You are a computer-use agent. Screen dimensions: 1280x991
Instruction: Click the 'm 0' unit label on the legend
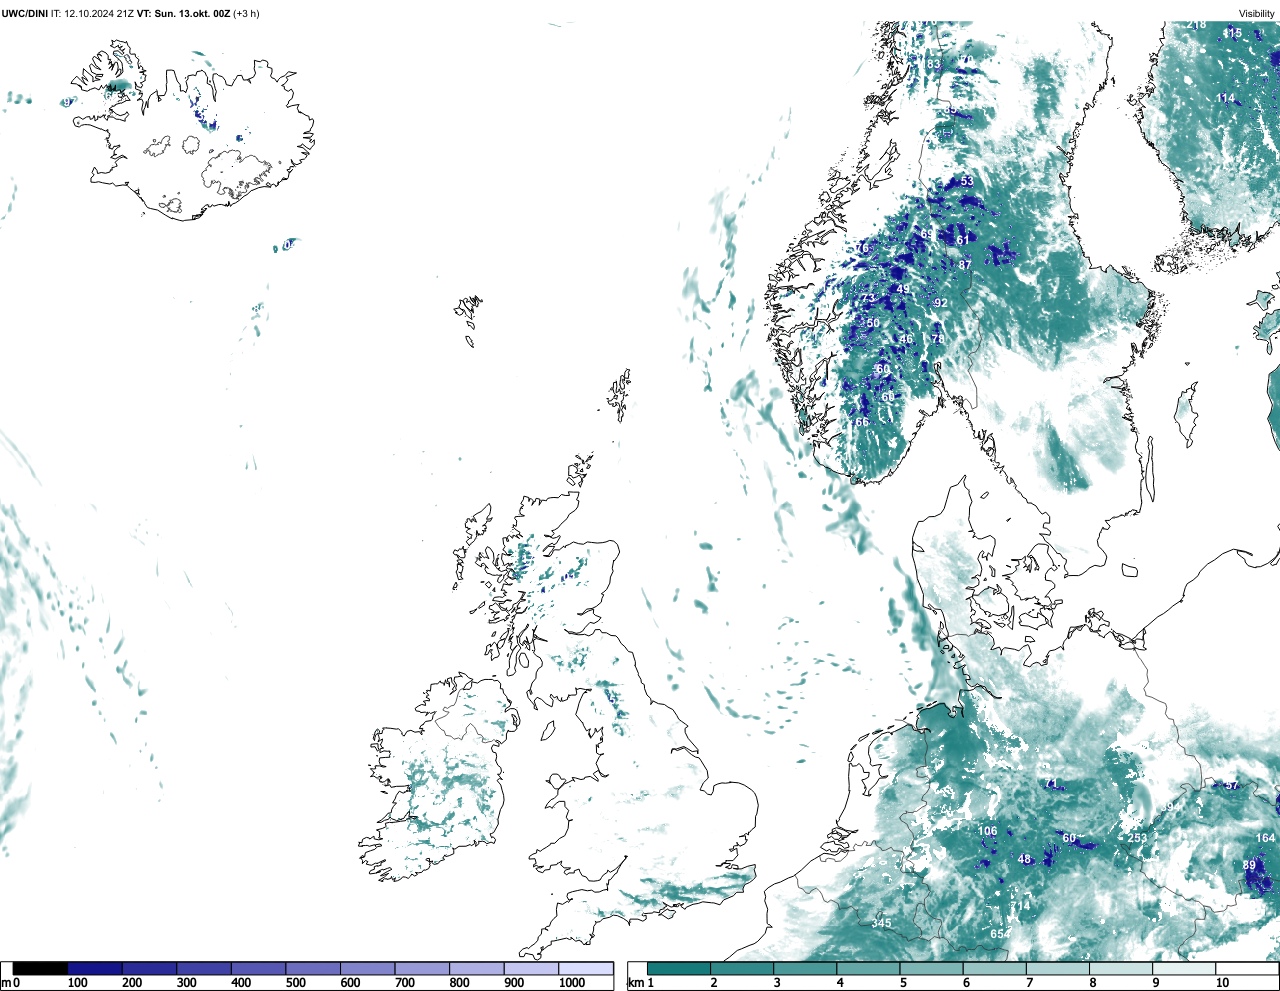click(10, 983)
